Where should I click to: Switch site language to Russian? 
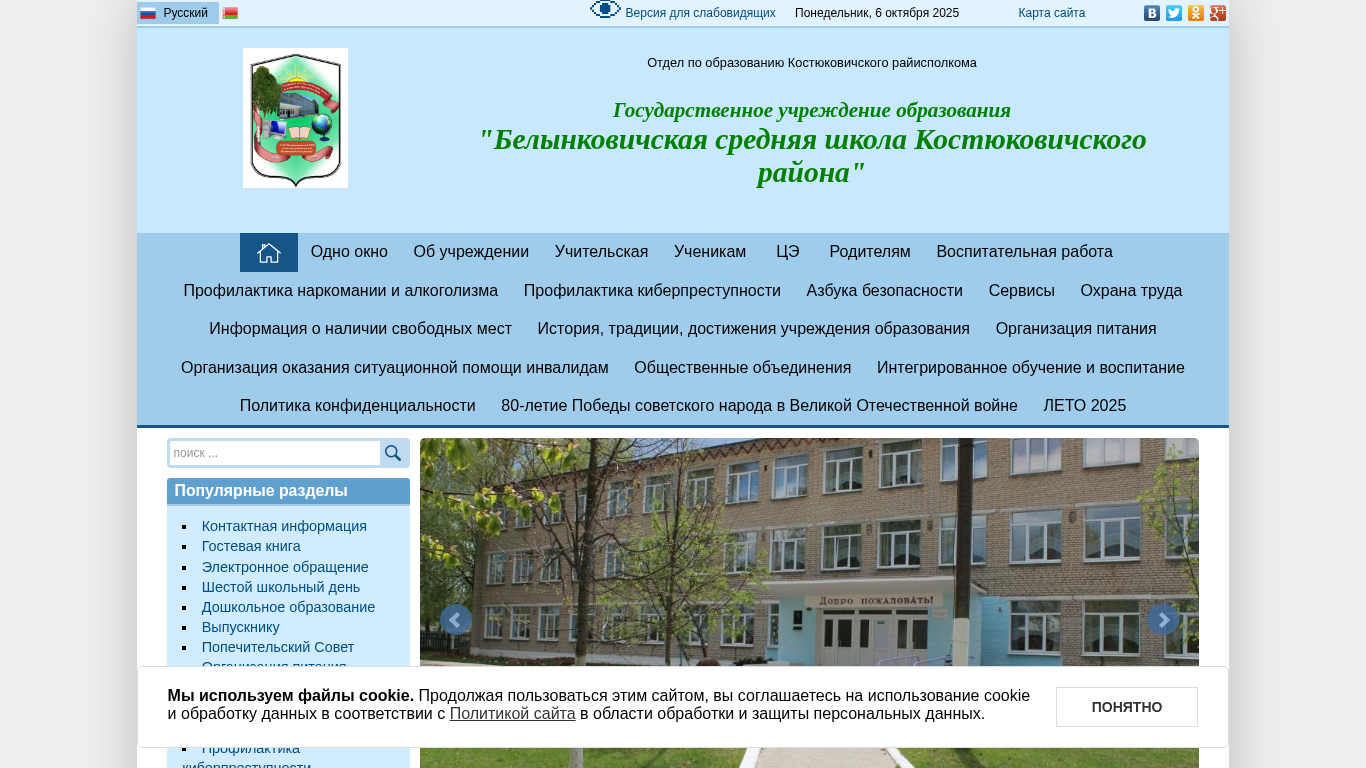click(x=178, y=13)
